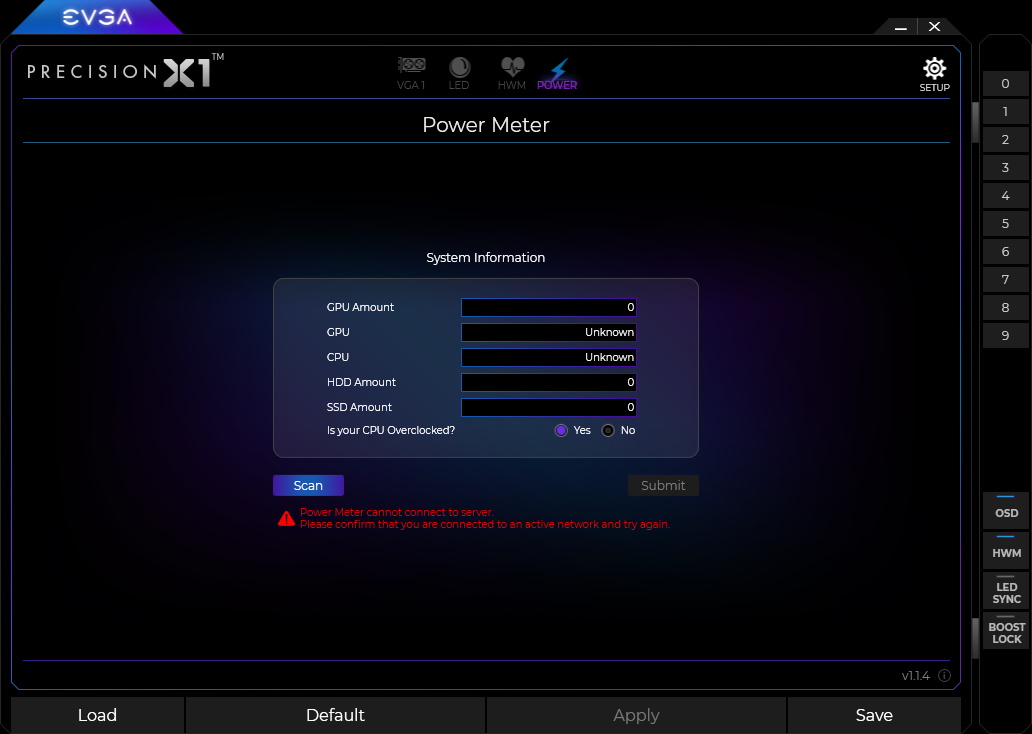Image resolution: width=1032 pixels, height=734 pixels.
Task: Open the HWM hardware monitor icon
Action: 512,72
